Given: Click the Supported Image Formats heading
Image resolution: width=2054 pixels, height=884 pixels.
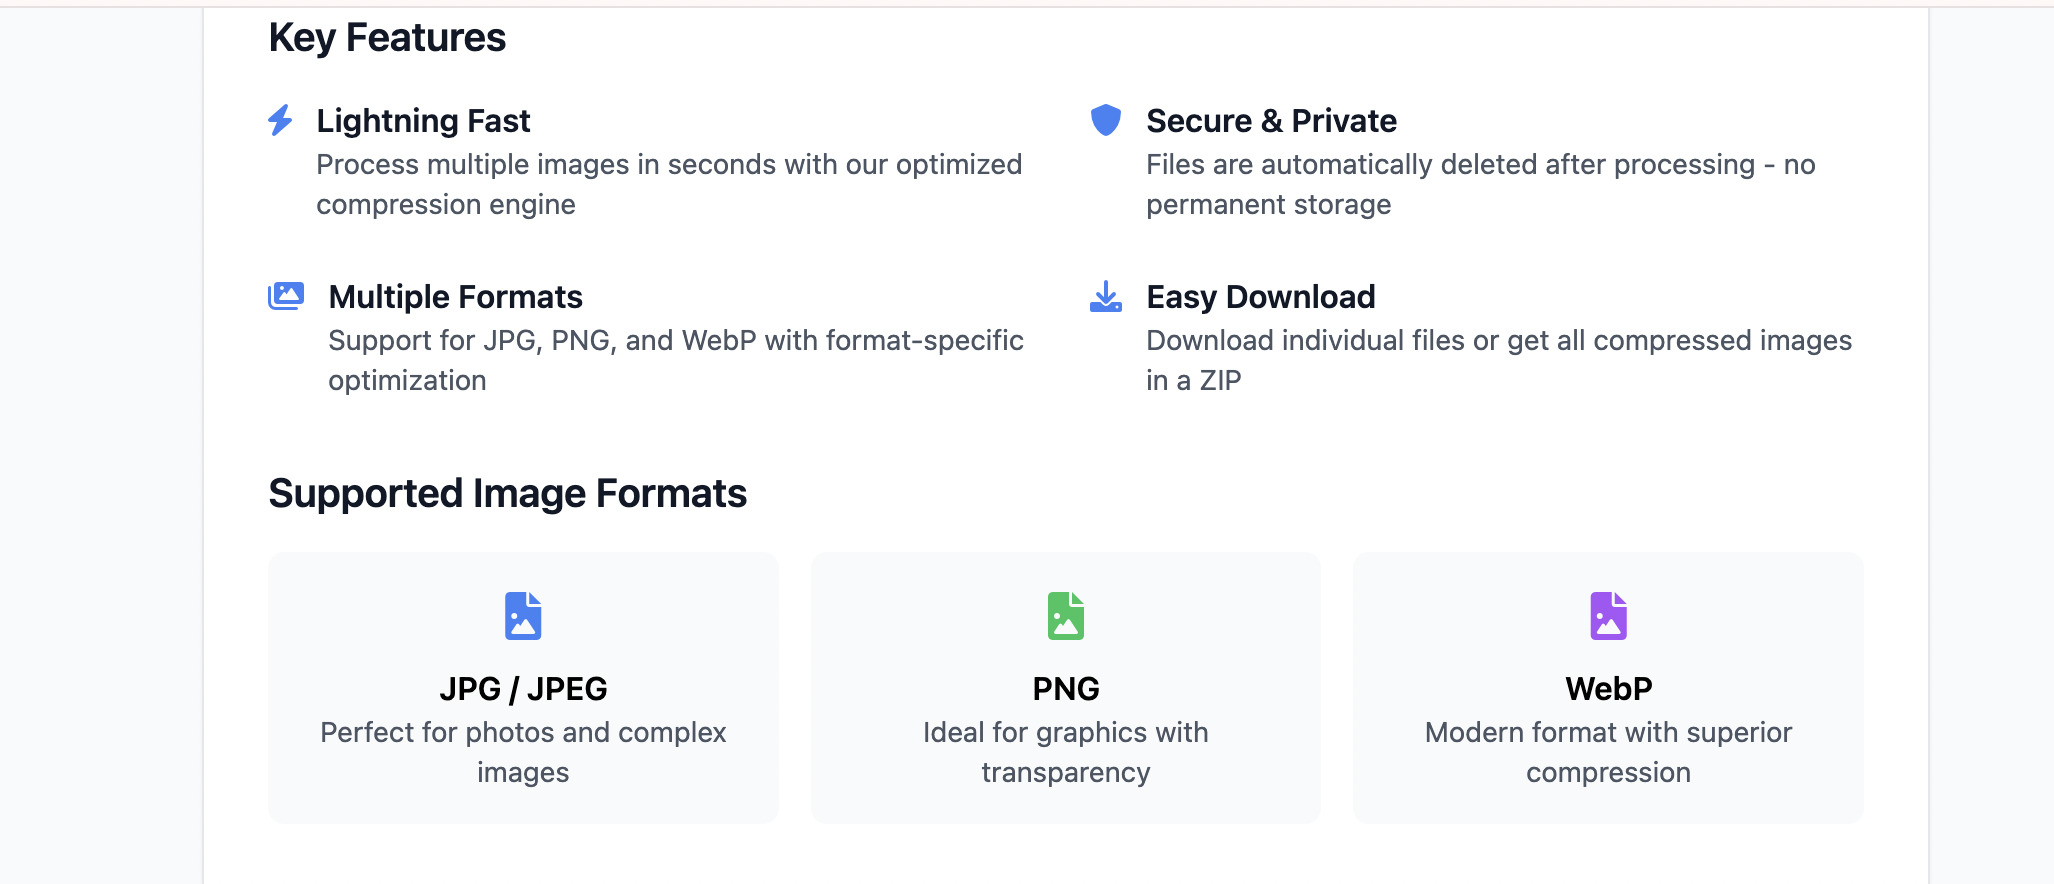Looking at the screenshot, I should click(x=507, y=494).
